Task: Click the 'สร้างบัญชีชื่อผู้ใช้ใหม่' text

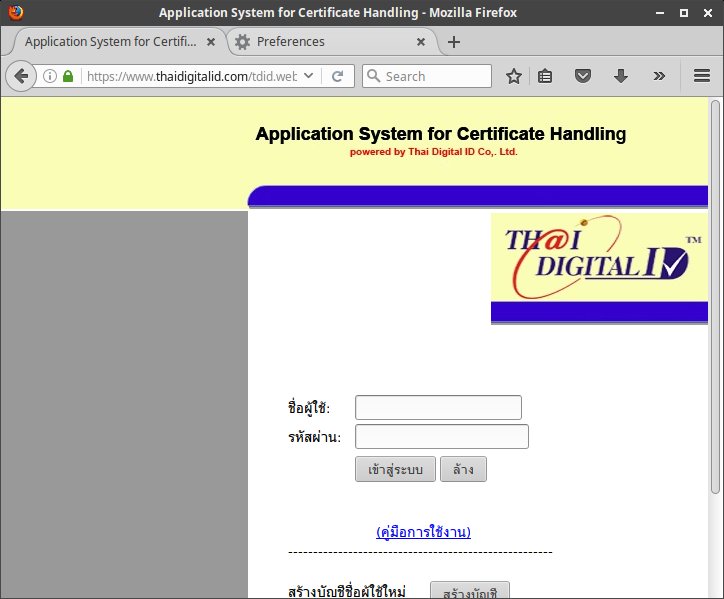Action: coord(347,591)
